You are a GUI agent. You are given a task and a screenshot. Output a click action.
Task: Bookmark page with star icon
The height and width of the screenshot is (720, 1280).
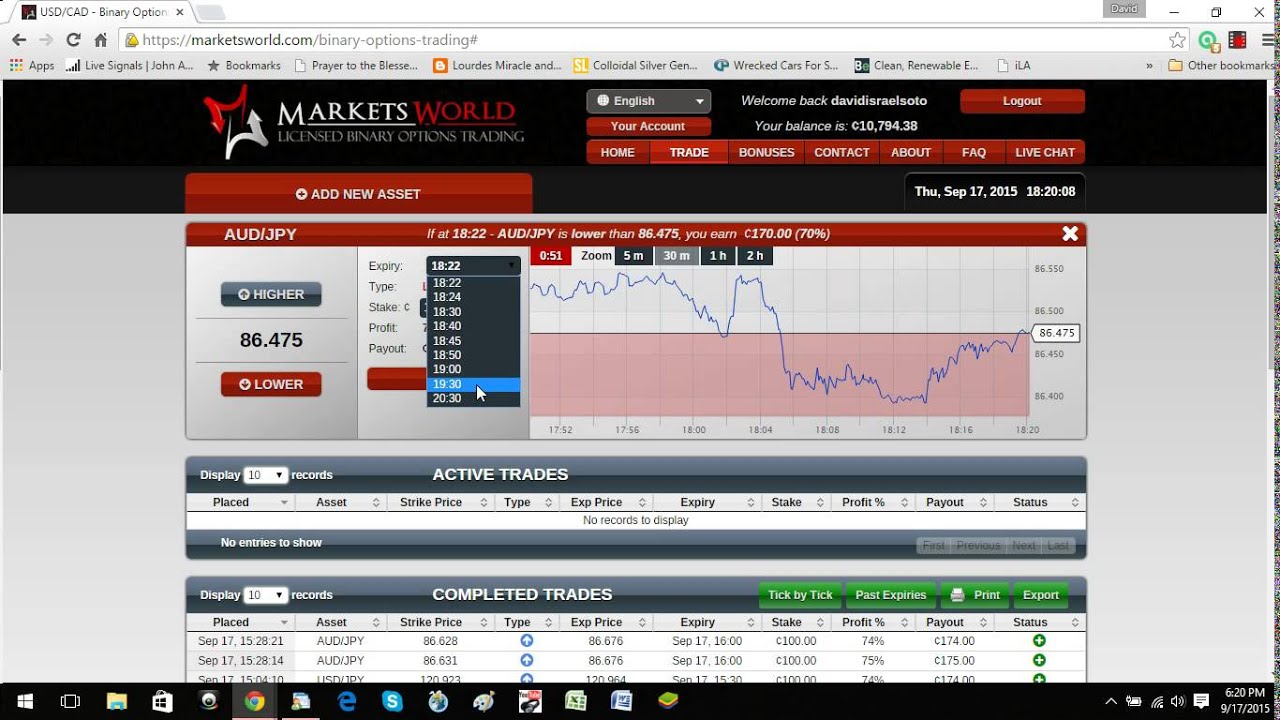click(1178, 40)
